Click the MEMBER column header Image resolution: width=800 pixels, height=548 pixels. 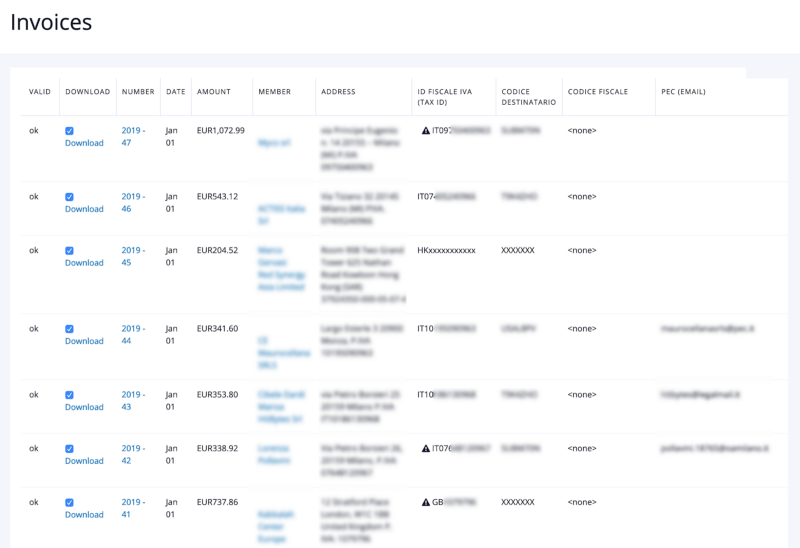click(274, 92)
